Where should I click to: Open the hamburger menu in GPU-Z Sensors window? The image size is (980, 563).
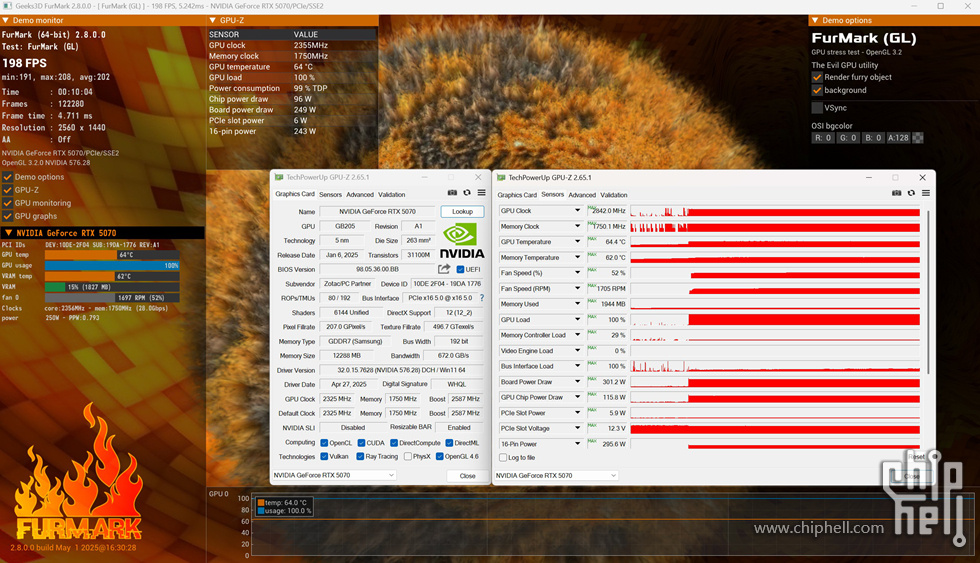point(926,193)
